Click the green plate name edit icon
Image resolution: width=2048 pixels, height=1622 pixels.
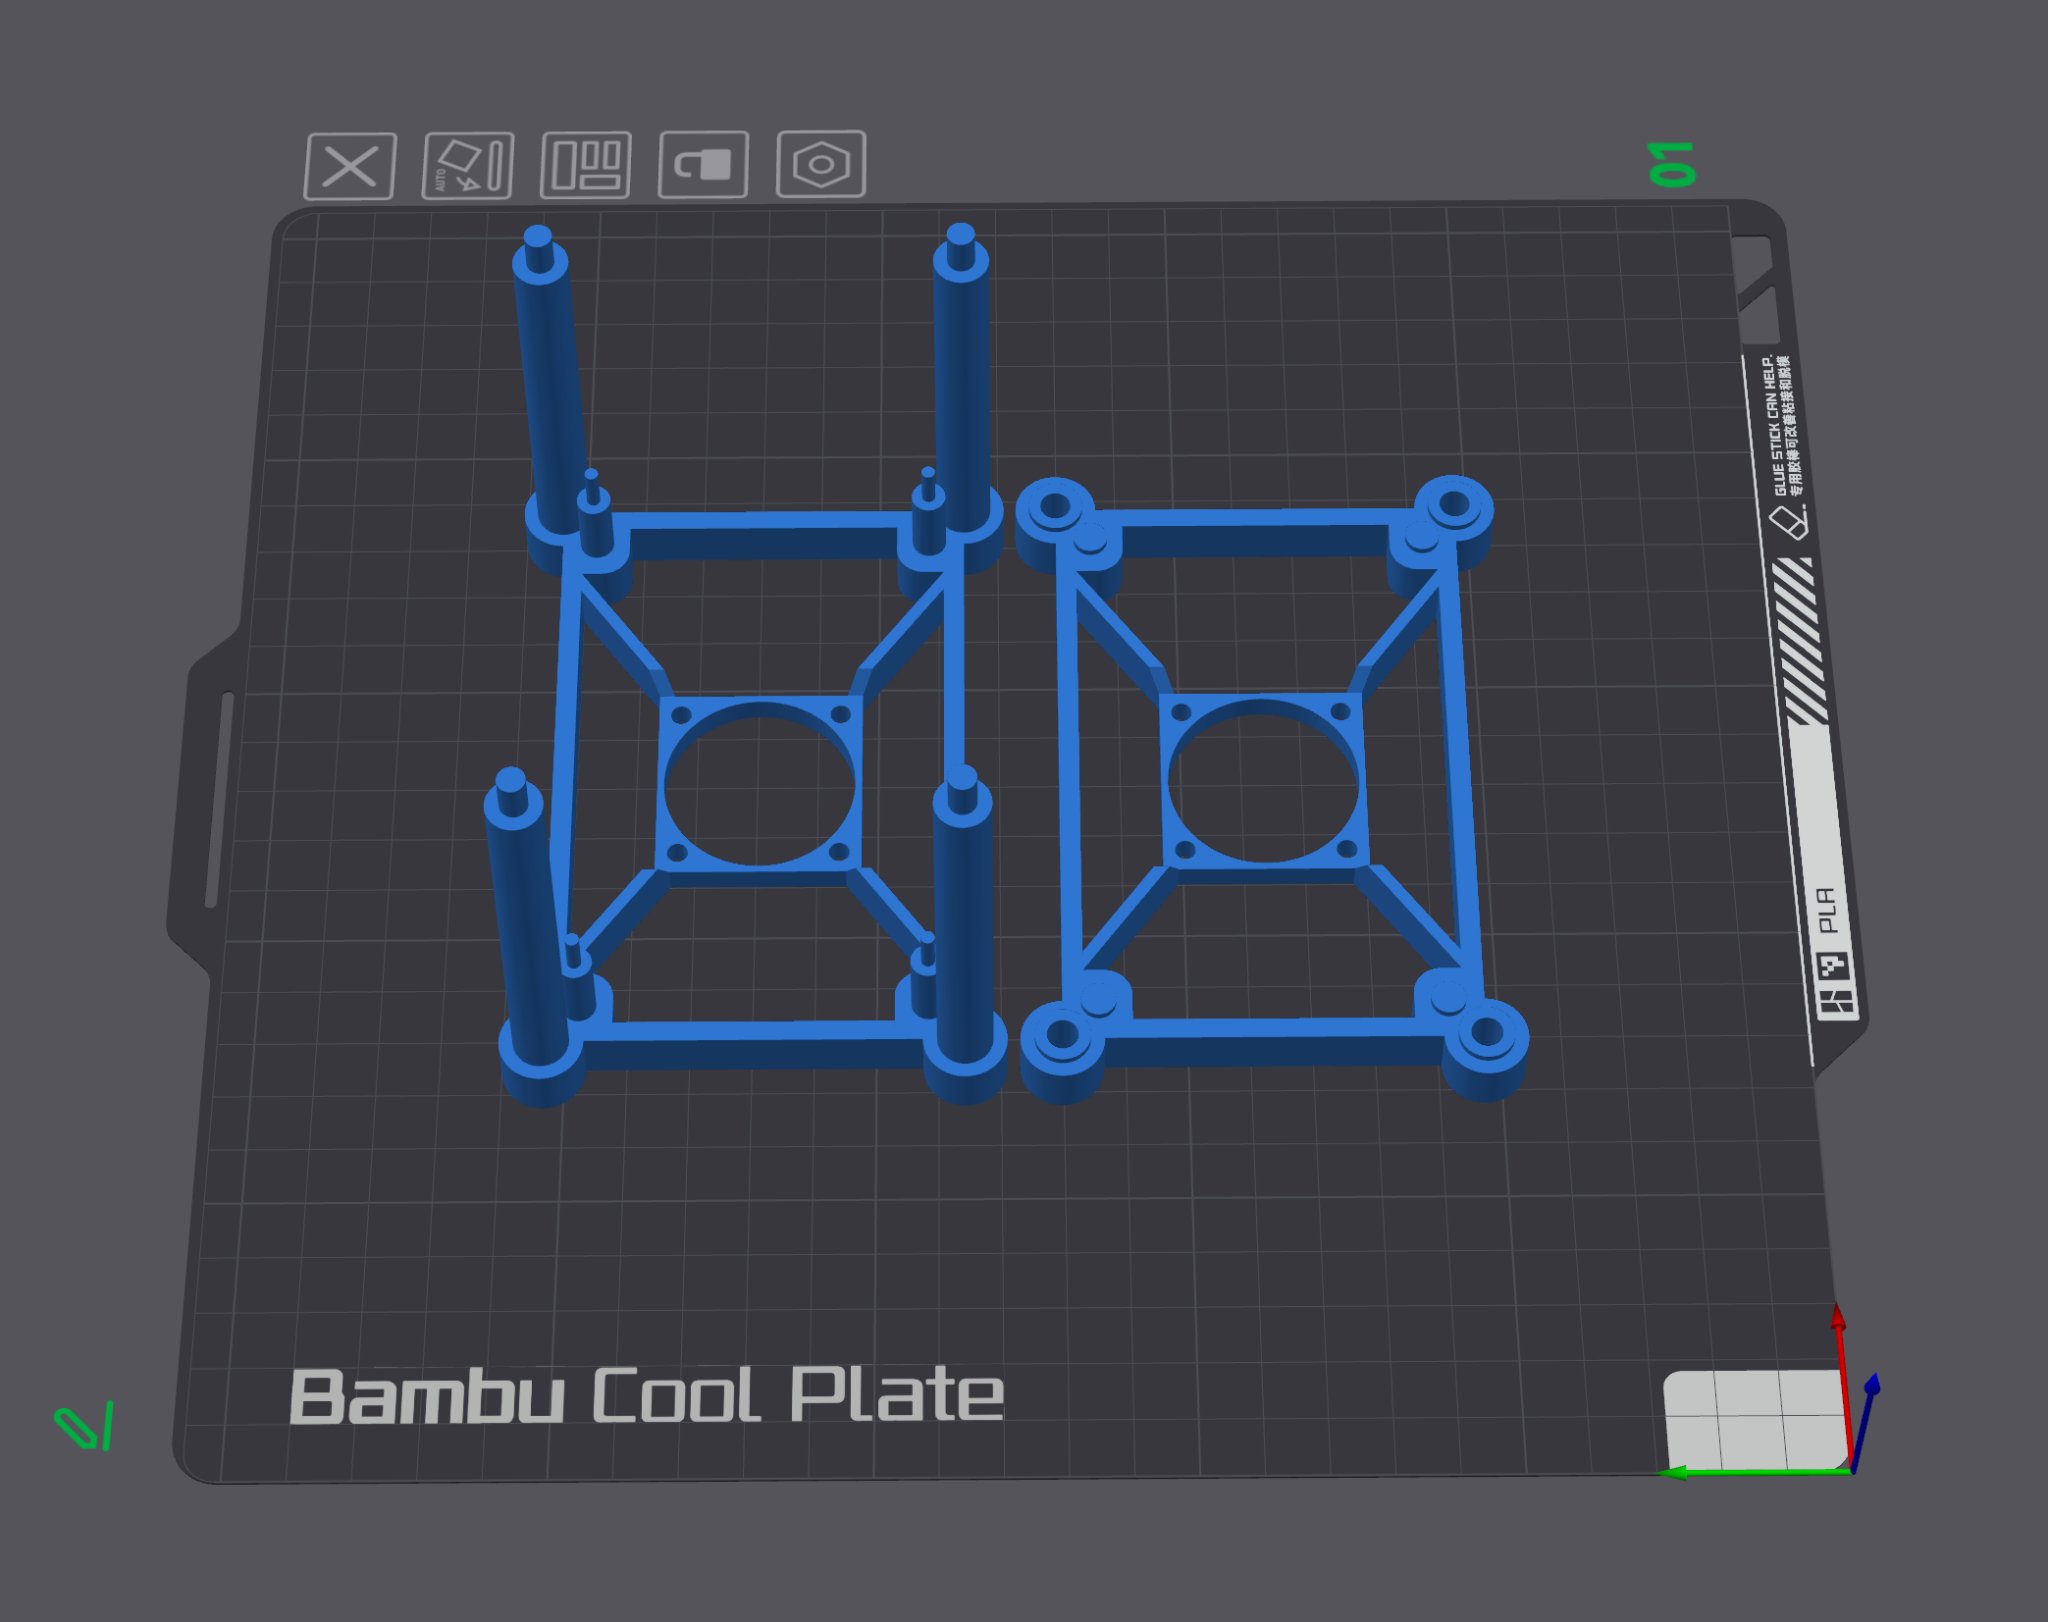click(x=84, y=1427)
